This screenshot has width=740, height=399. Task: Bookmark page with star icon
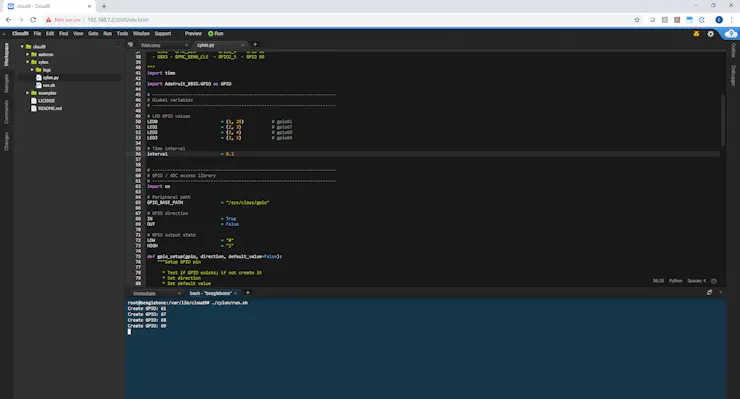637,20
